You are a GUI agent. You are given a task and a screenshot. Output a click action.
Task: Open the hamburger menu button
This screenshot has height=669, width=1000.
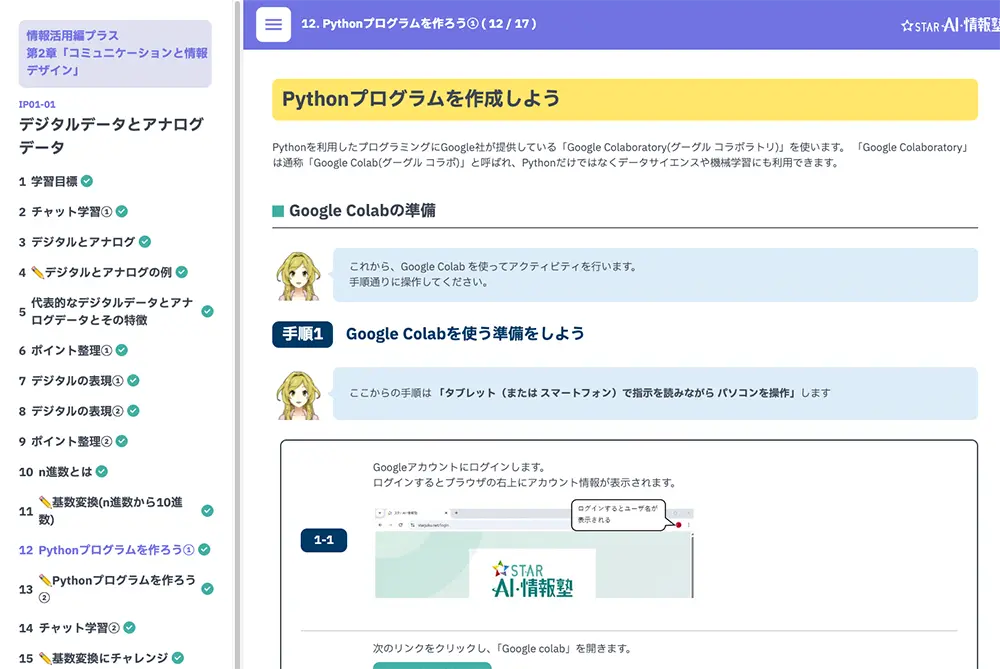pos(273,25)
